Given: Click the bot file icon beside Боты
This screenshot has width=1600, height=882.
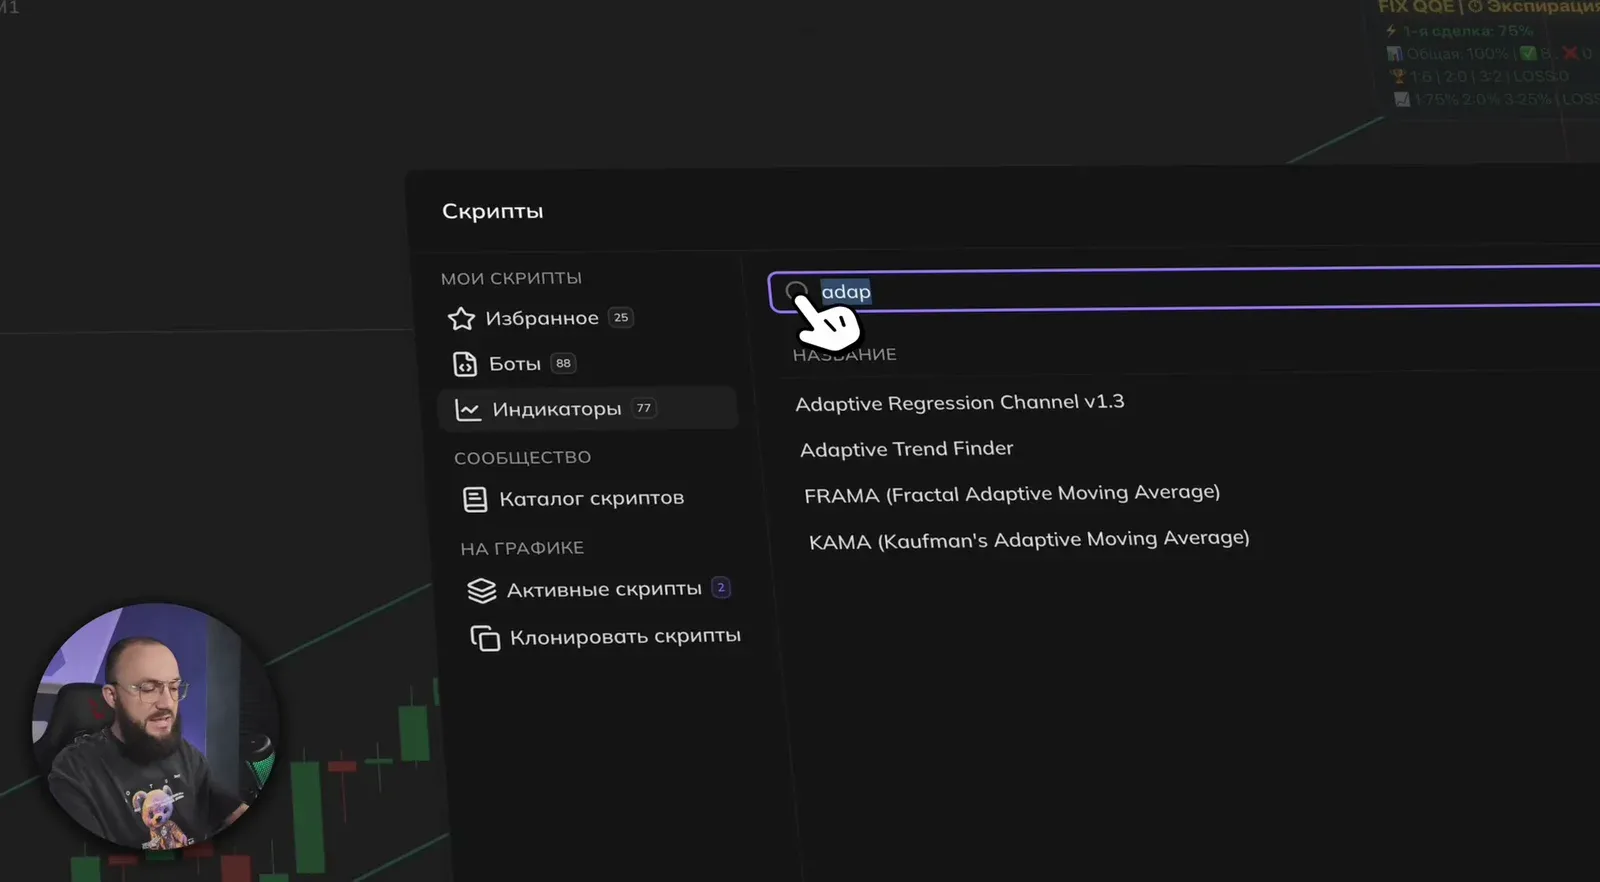Looking at the screenshot, I should tap(465, 364).
